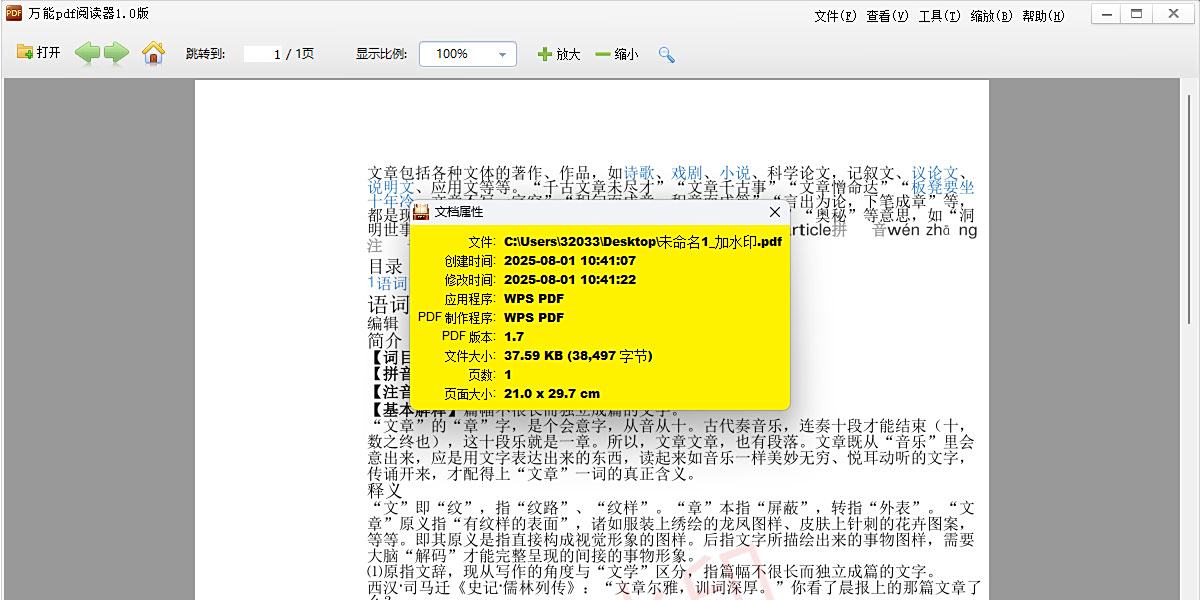Viewport: 1200px width, 600px height.
Task: Open the 查看(V) menu
Action: (x=888, y=15)
